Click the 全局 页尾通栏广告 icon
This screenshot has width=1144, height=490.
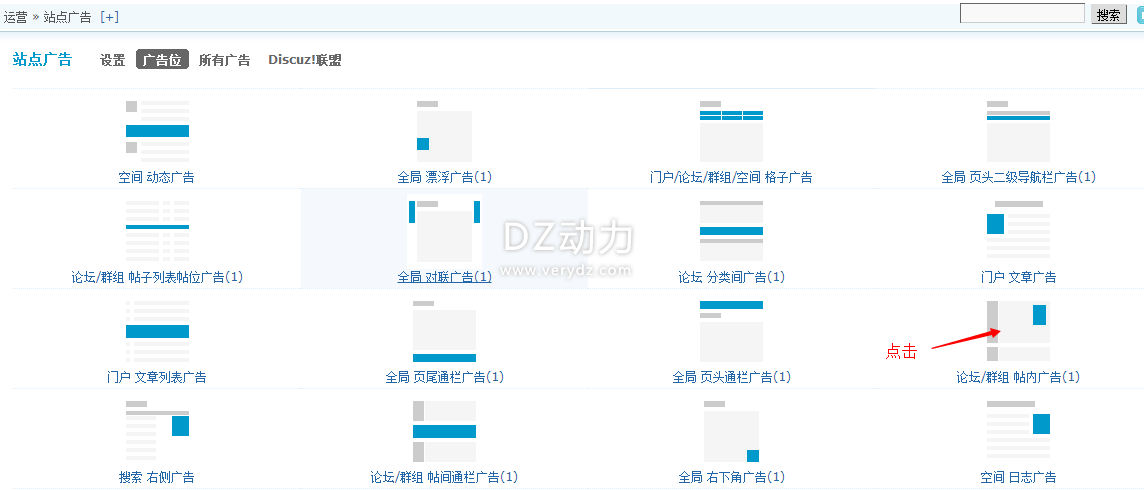[x=444, y=331]
